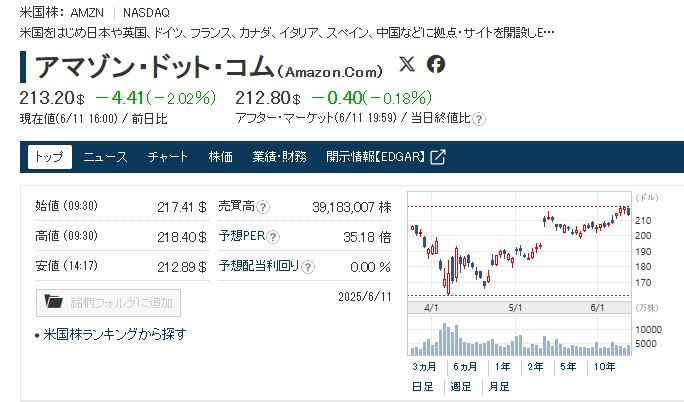Share on X (Twitter) icon

(407, 64)
